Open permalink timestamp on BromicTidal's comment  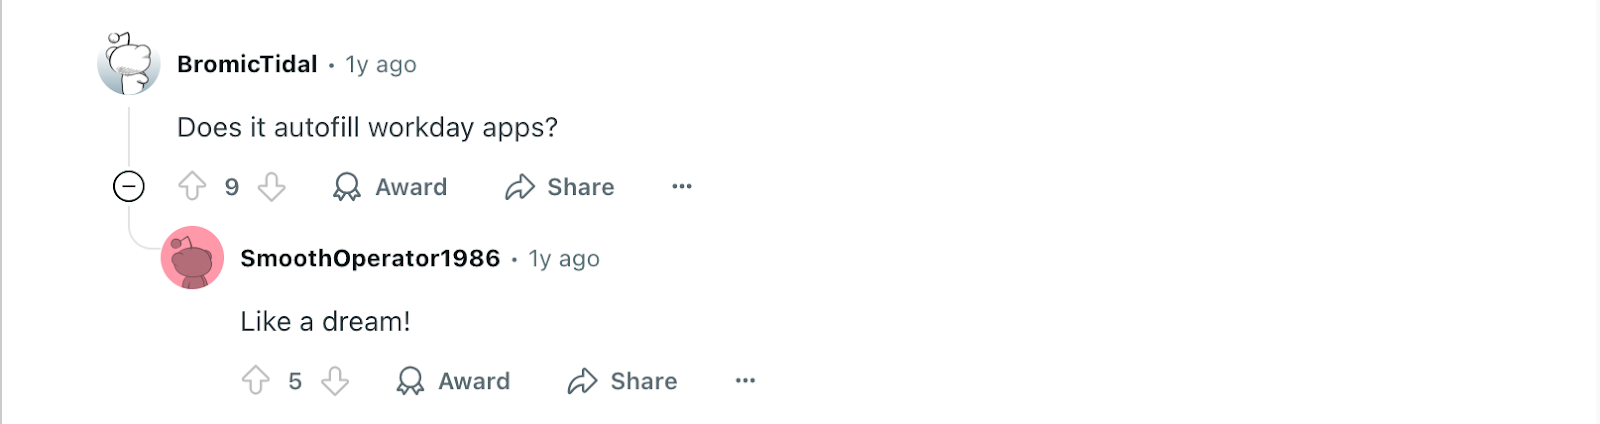click(381, 65)
